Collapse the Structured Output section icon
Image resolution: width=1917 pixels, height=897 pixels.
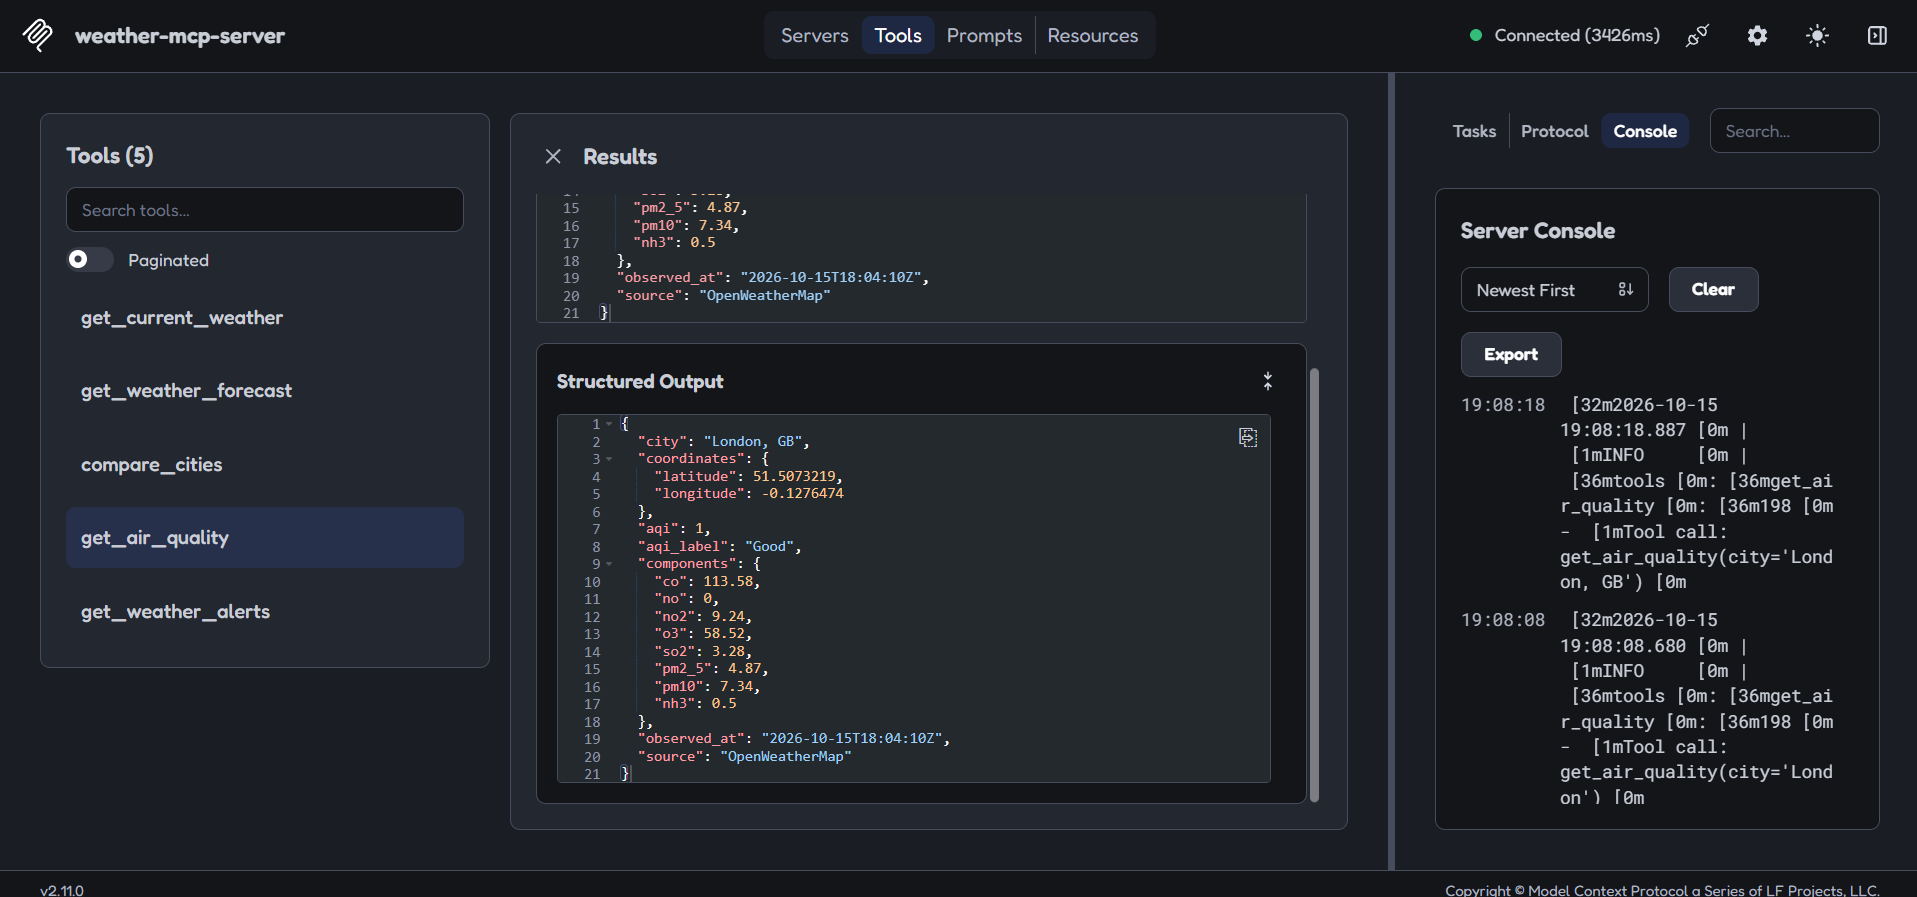click(x=1268, y=381)
